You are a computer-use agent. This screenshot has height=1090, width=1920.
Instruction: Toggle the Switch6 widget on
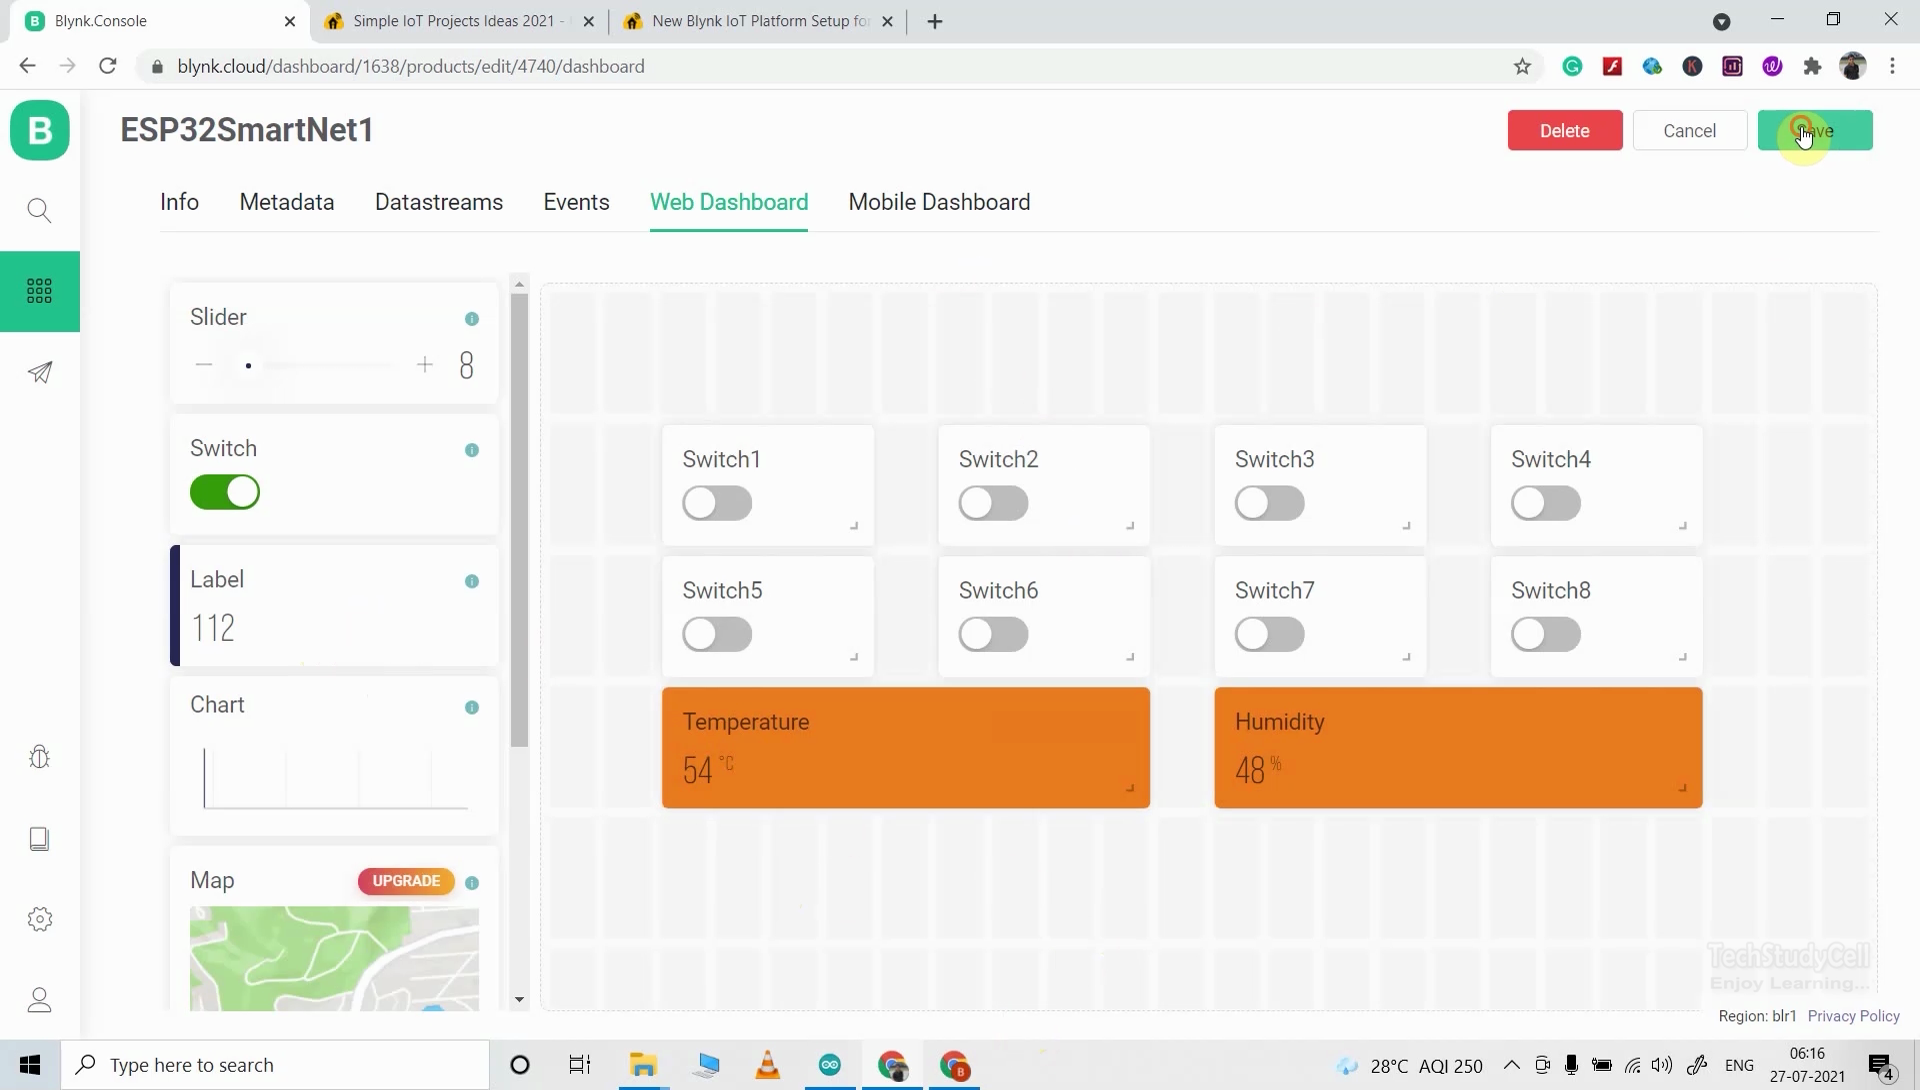(993, 634)
